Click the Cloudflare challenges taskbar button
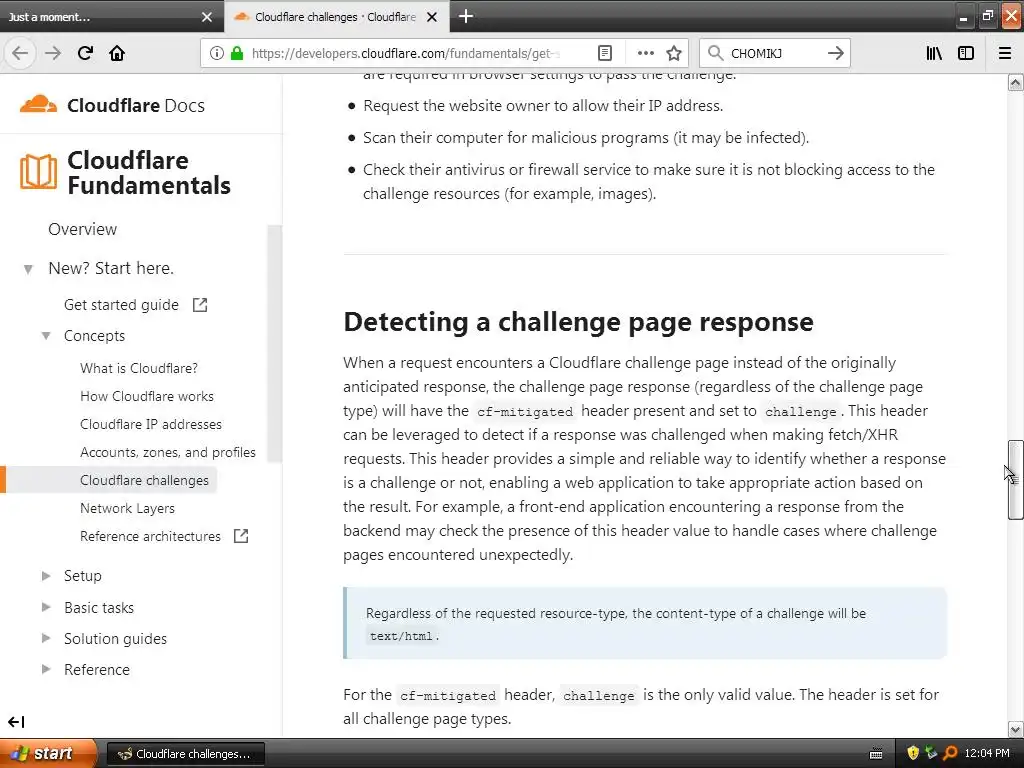Screen dimensions: 1024x768 pyautogui.click(x=185, y=754)
